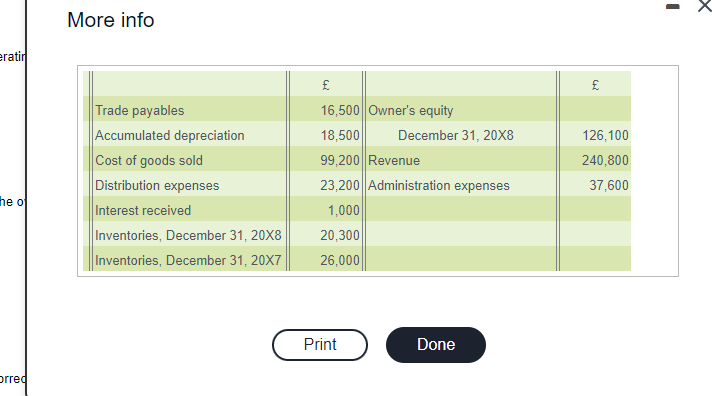Screen dimensions: 712x396
Task: Click the Print button
Action: click(320, 345)
